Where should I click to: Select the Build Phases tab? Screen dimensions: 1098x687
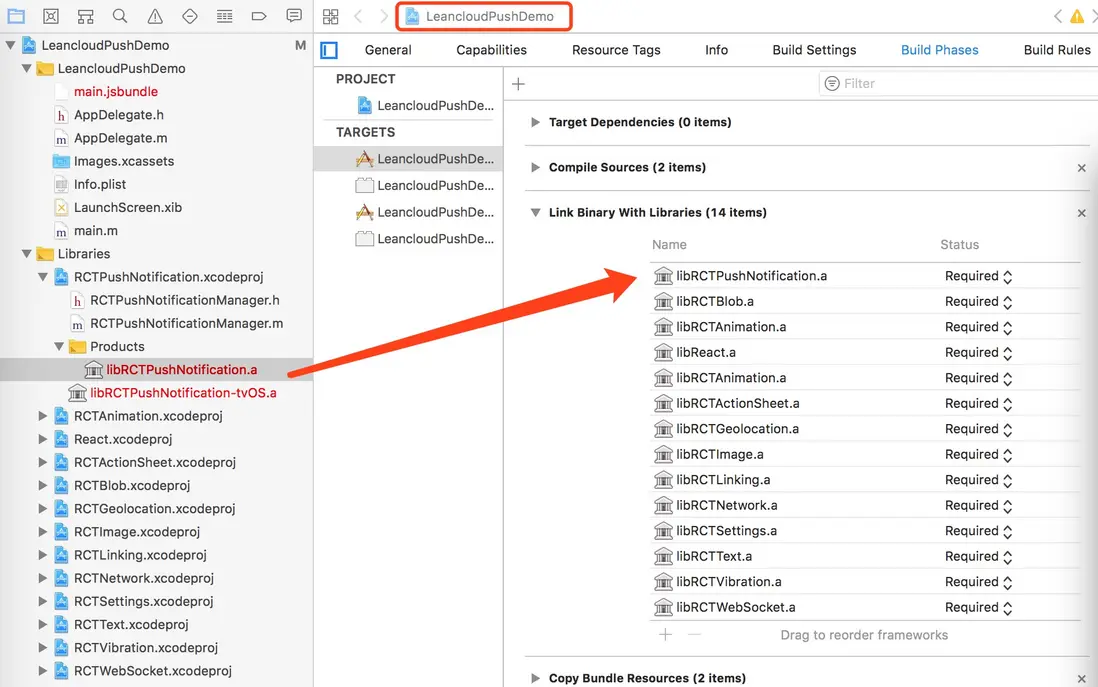pyautogui.click(x=940, y=50)
